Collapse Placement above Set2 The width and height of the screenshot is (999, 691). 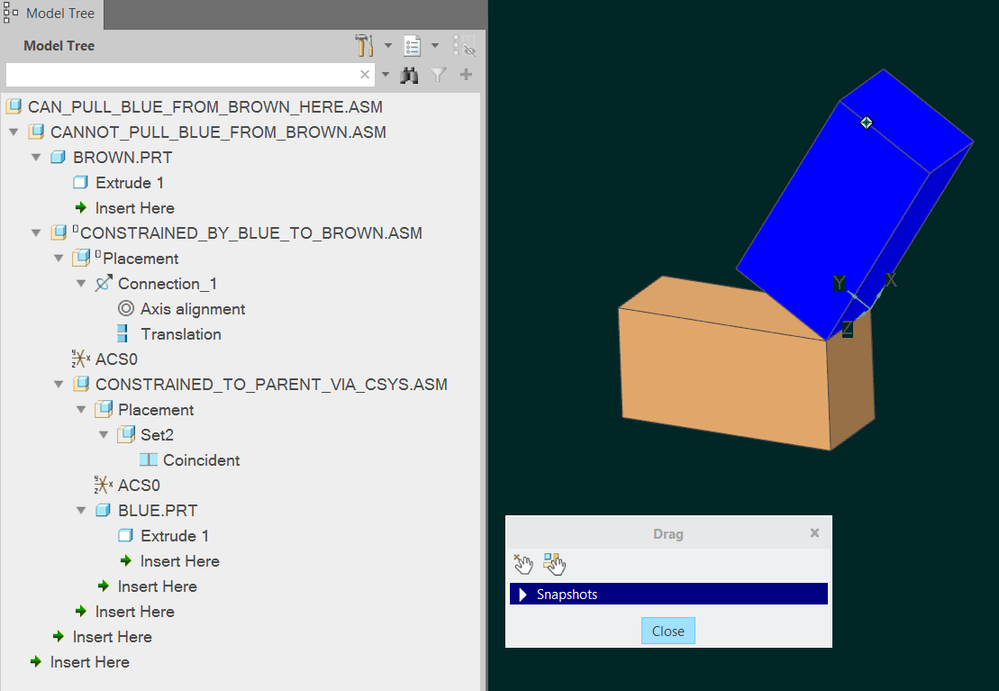[x=81, y=410]
